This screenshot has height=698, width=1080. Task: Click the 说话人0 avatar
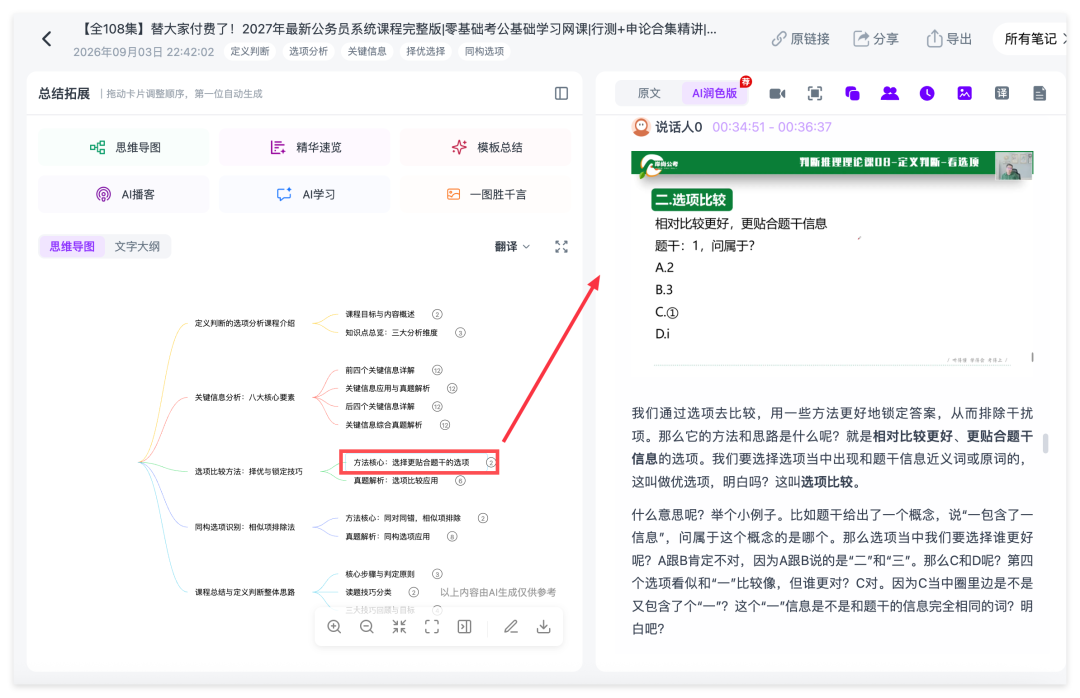(x=641, y=127)
